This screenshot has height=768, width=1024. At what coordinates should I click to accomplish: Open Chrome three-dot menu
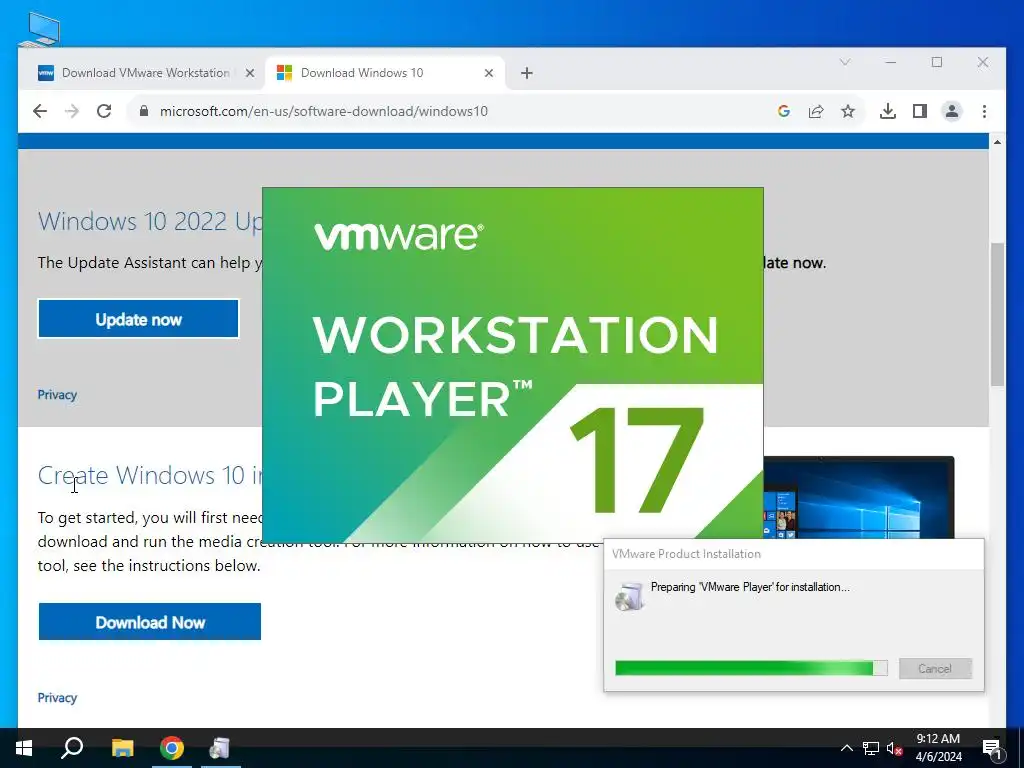point(984,111)
